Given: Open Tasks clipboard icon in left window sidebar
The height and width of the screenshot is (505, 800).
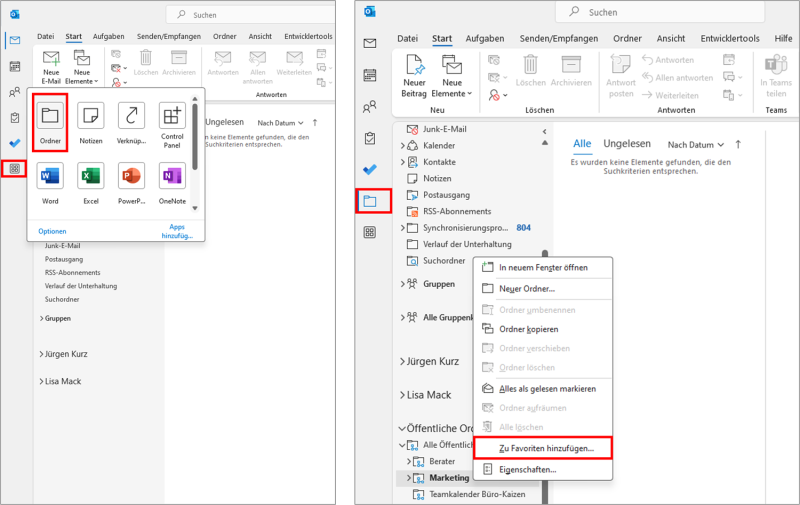Looking at the screenshot, I should (15, 118).
